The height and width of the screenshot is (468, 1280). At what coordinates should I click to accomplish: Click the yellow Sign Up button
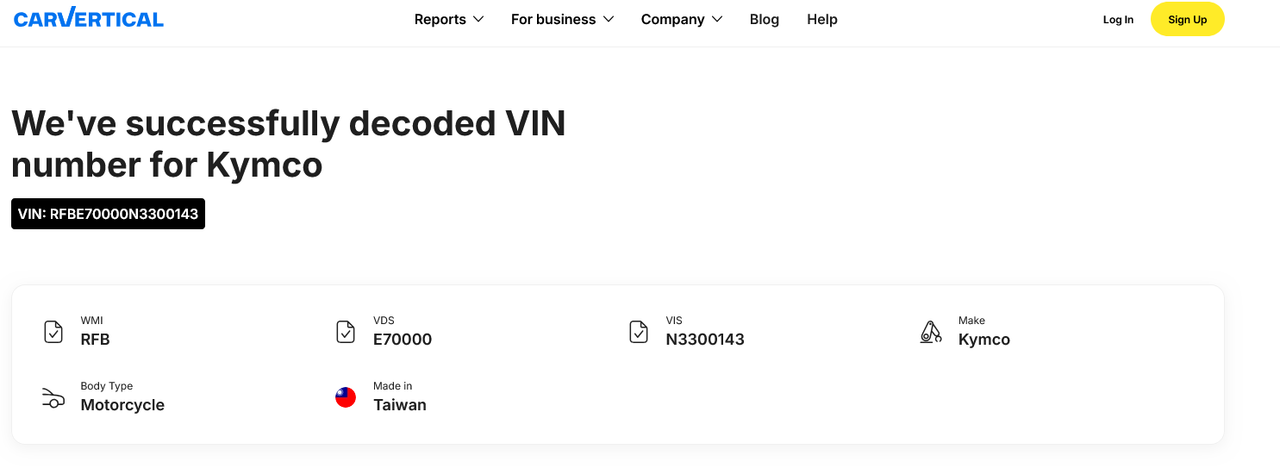[x=1187, y=19]
